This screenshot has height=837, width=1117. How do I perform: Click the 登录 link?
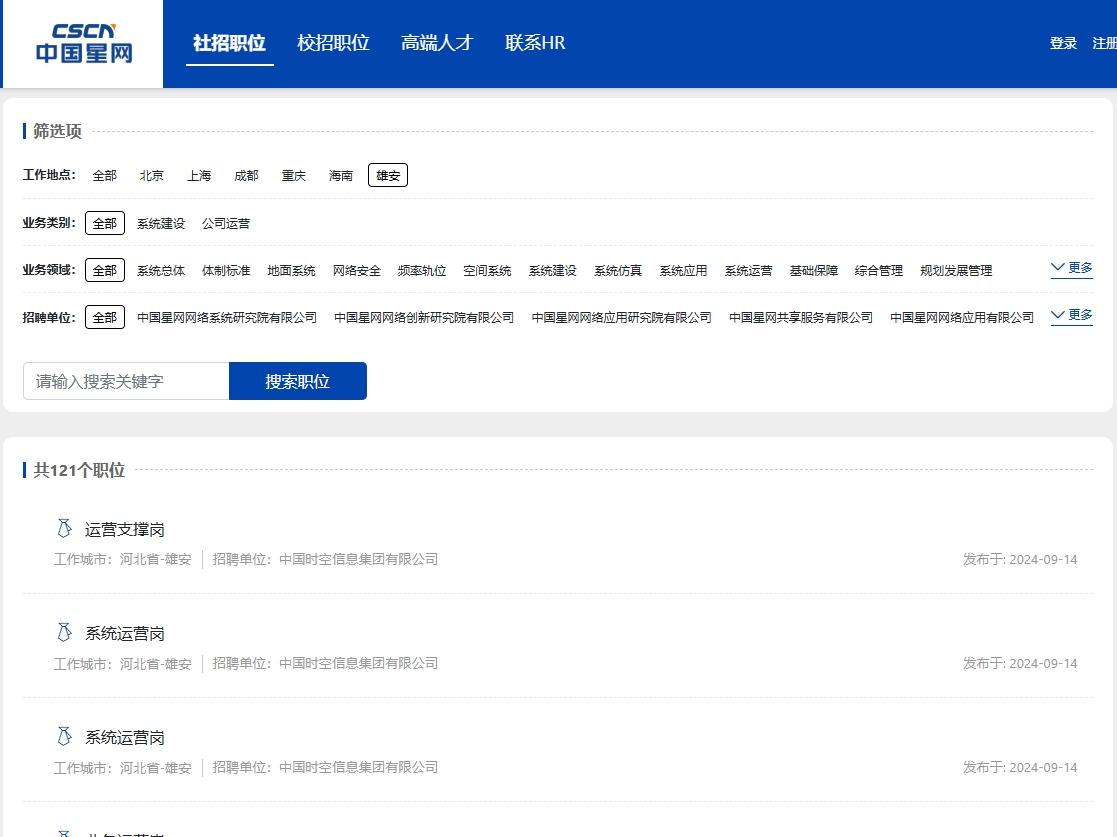pos(1063,43)
